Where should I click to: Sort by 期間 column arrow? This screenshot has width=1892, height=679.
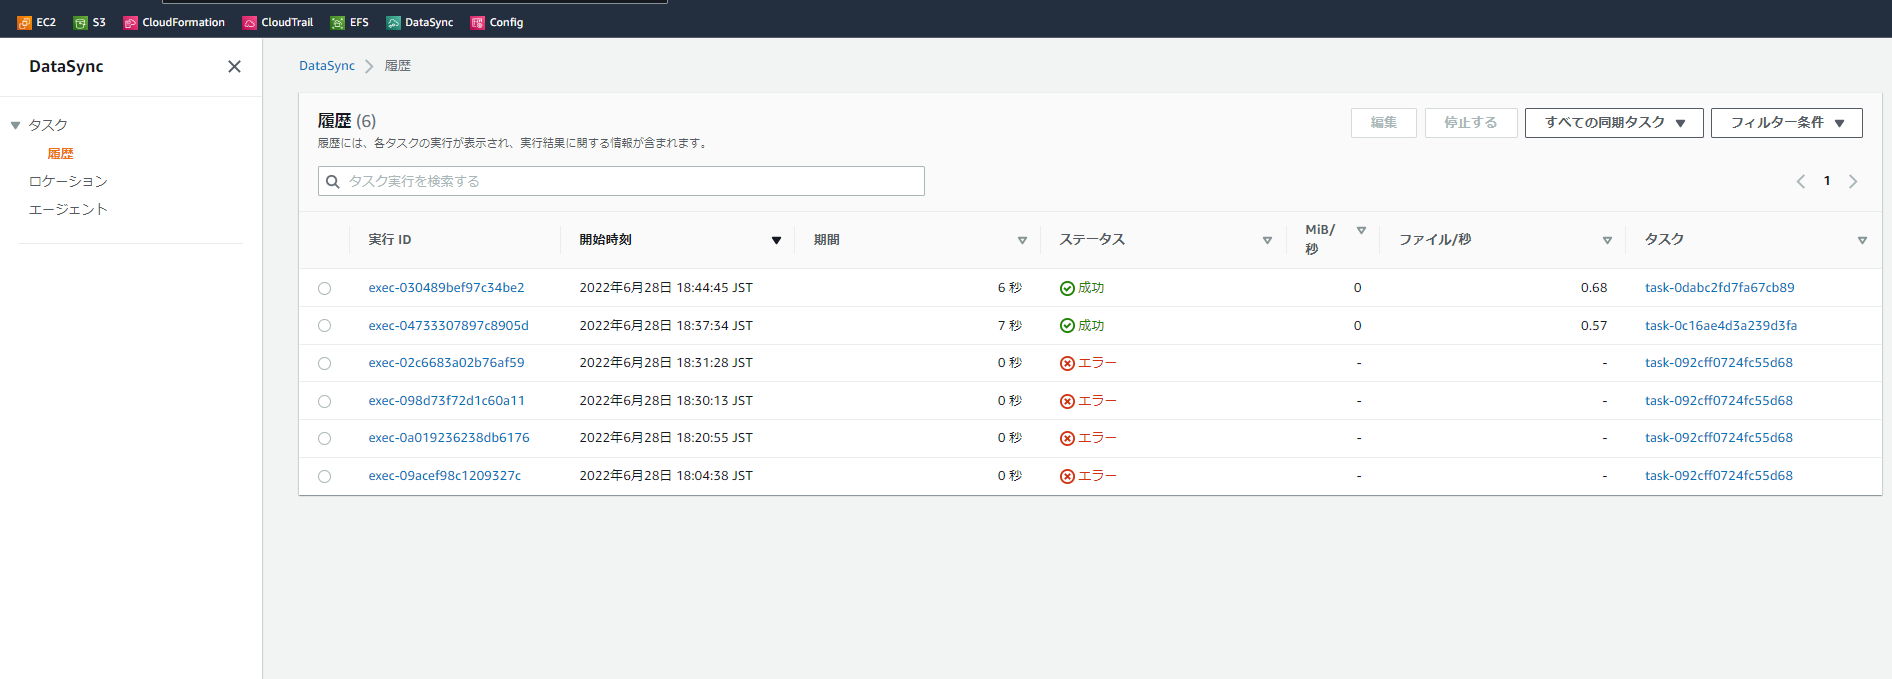coord(1022,240)
